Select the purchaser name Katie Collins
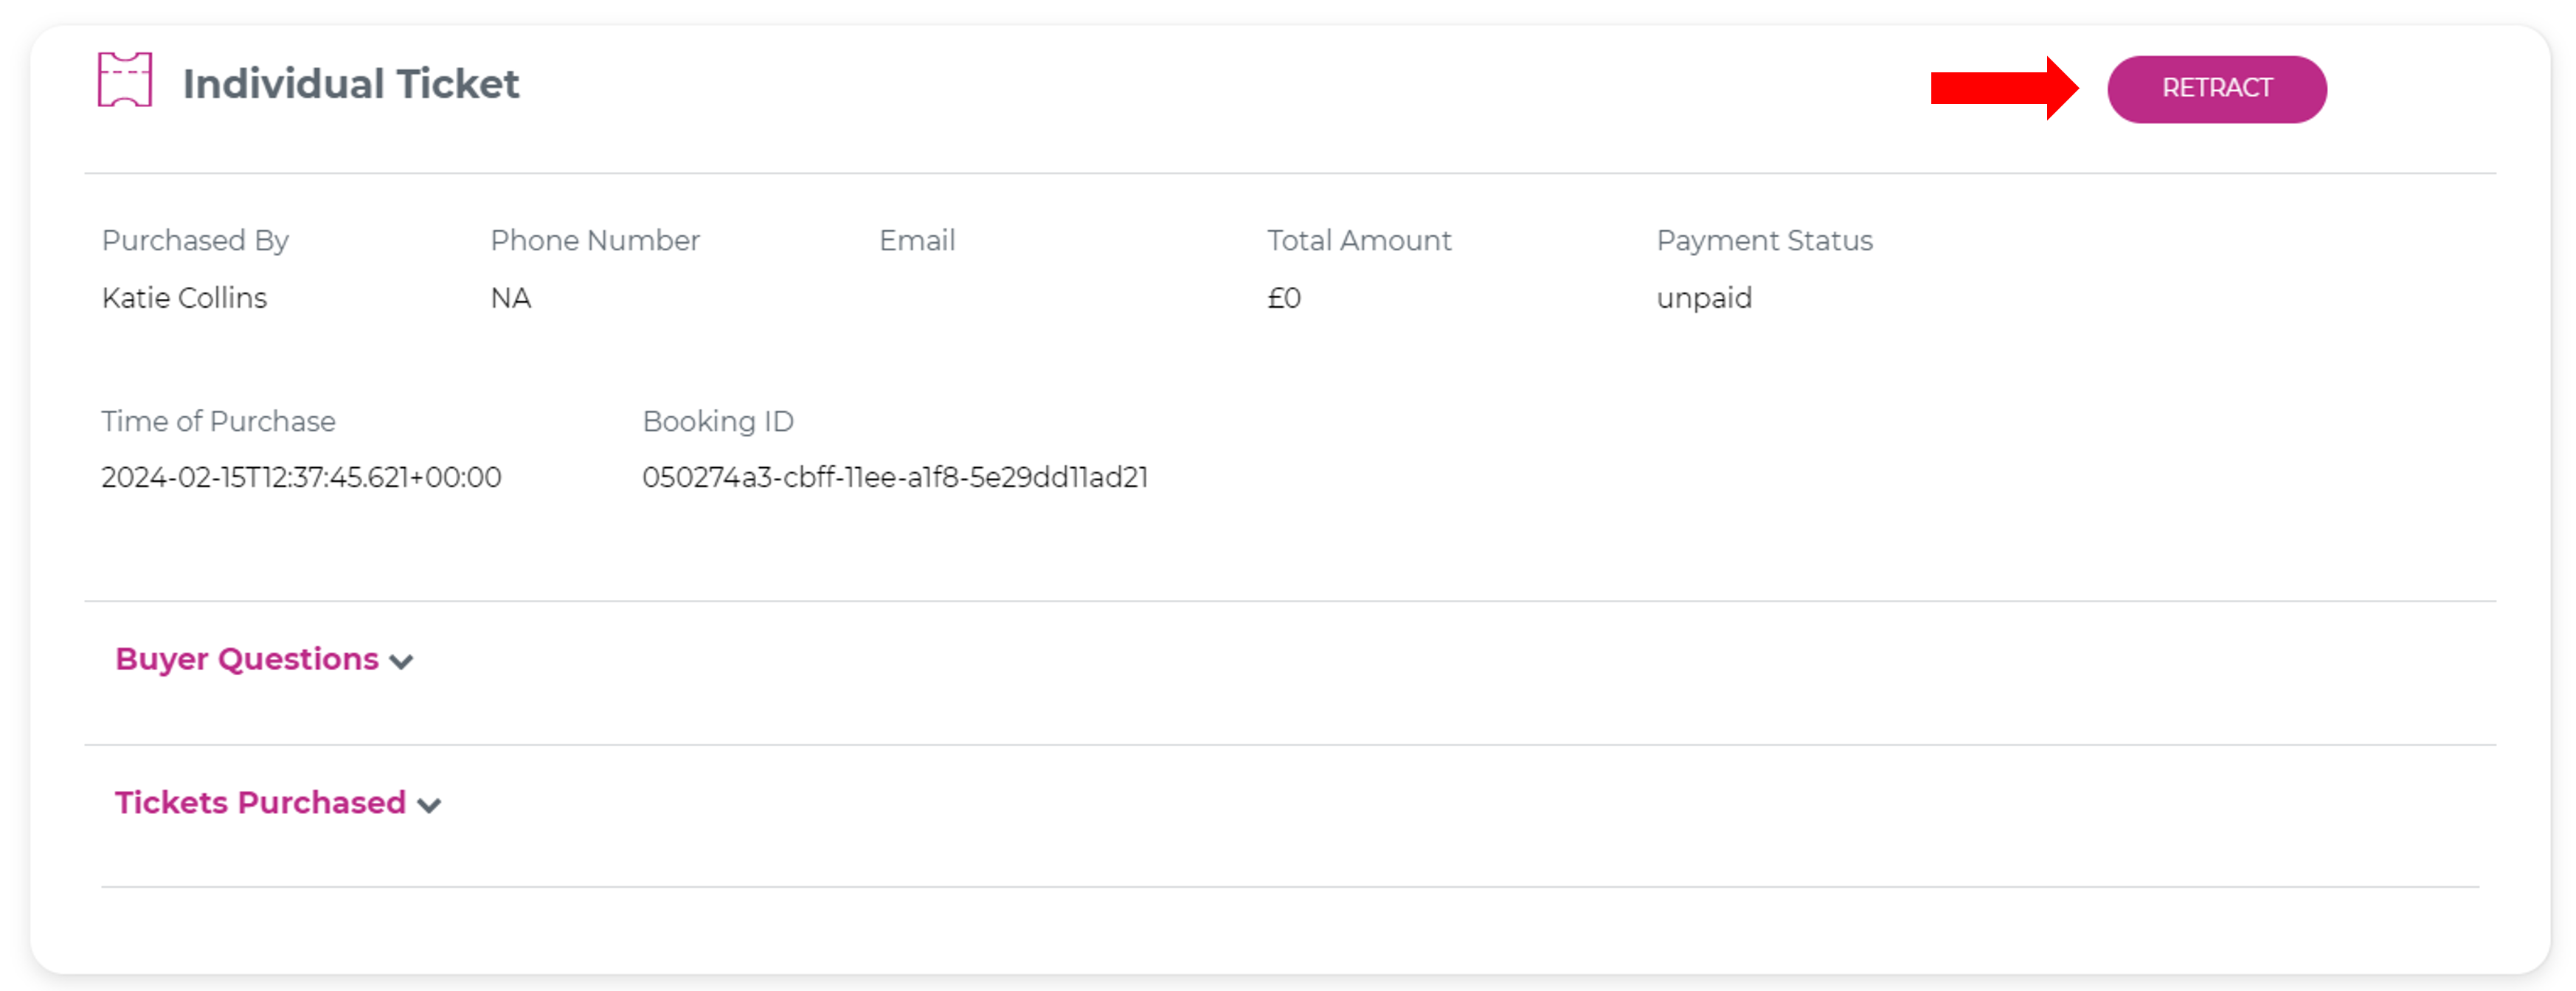The width and height of the screenshot is (2576, 991). tap(184, 298)
